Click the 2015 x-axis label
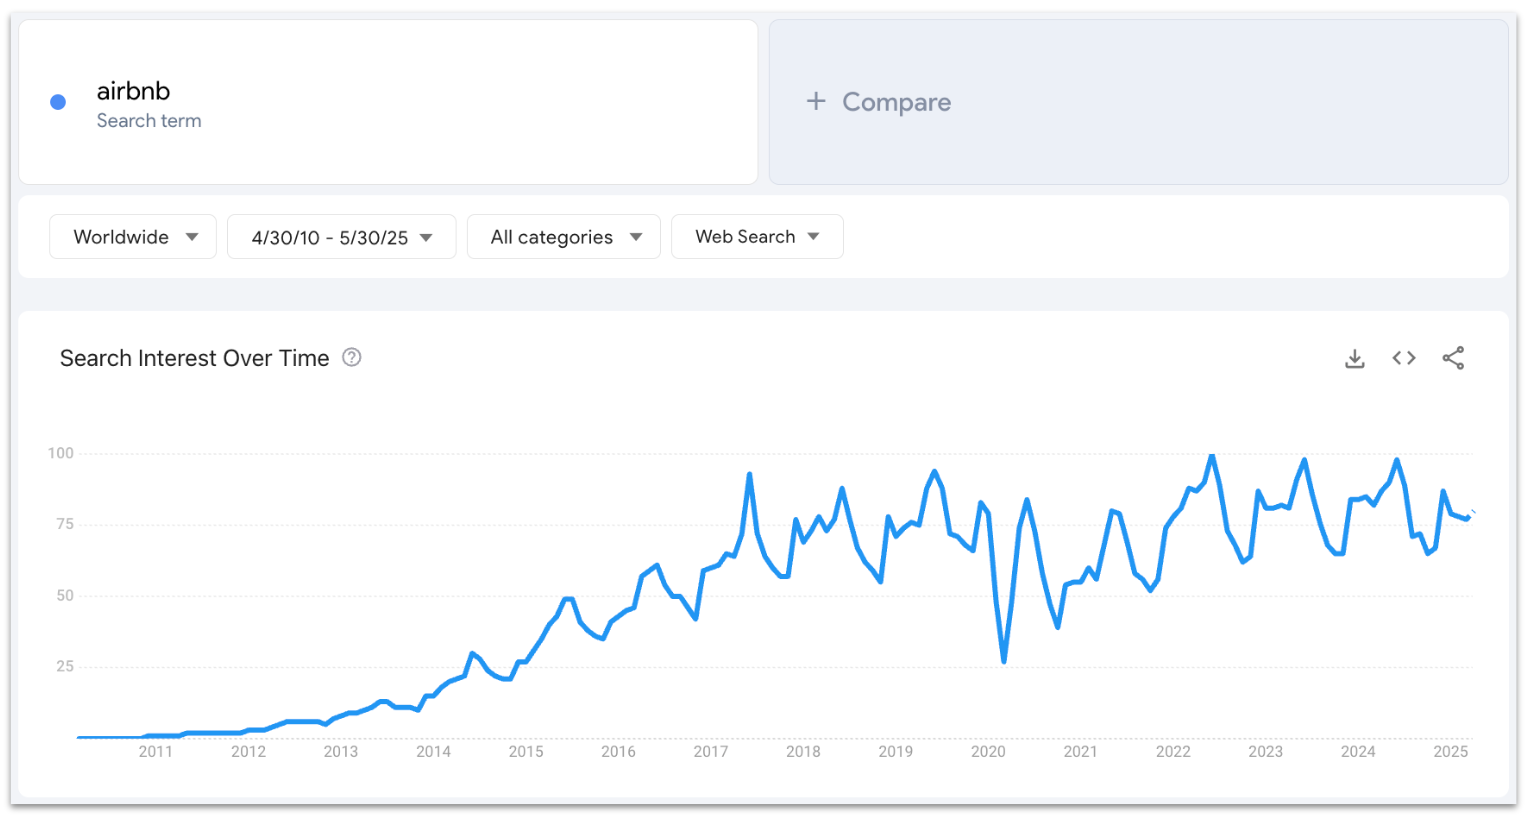The image size is (1530, 818). (526, 752)
